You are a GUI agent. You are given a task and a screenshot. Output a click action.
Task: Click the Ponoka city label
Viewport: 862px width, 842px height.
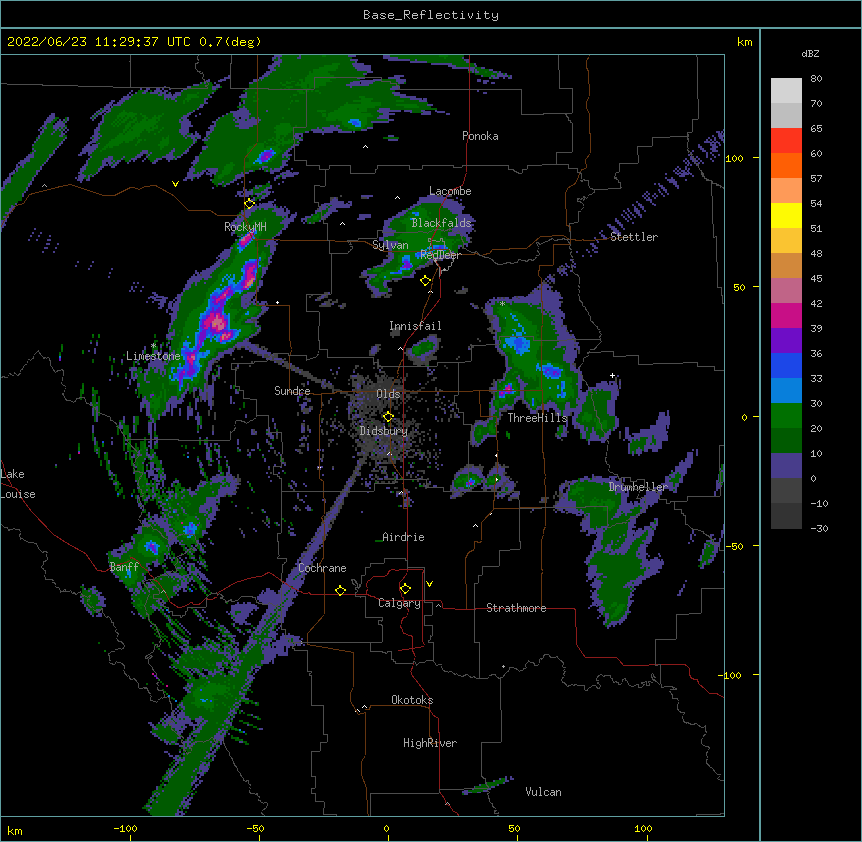(480, 136)
